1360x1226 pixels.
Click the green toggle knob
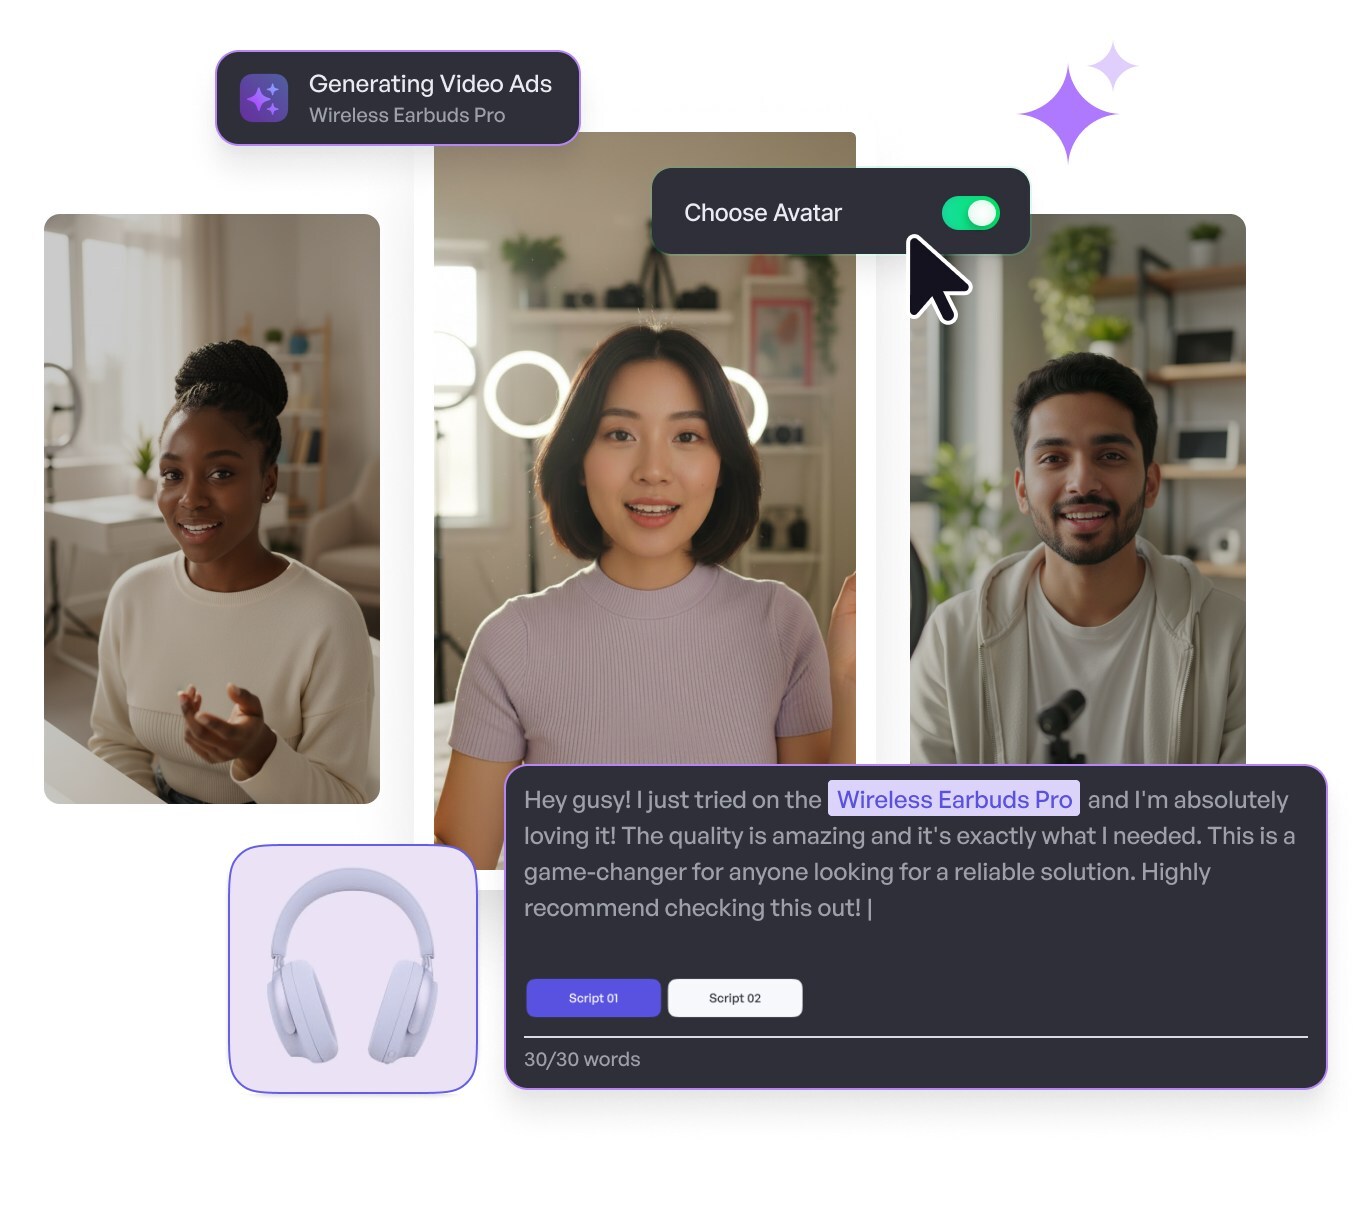point(980,212)
